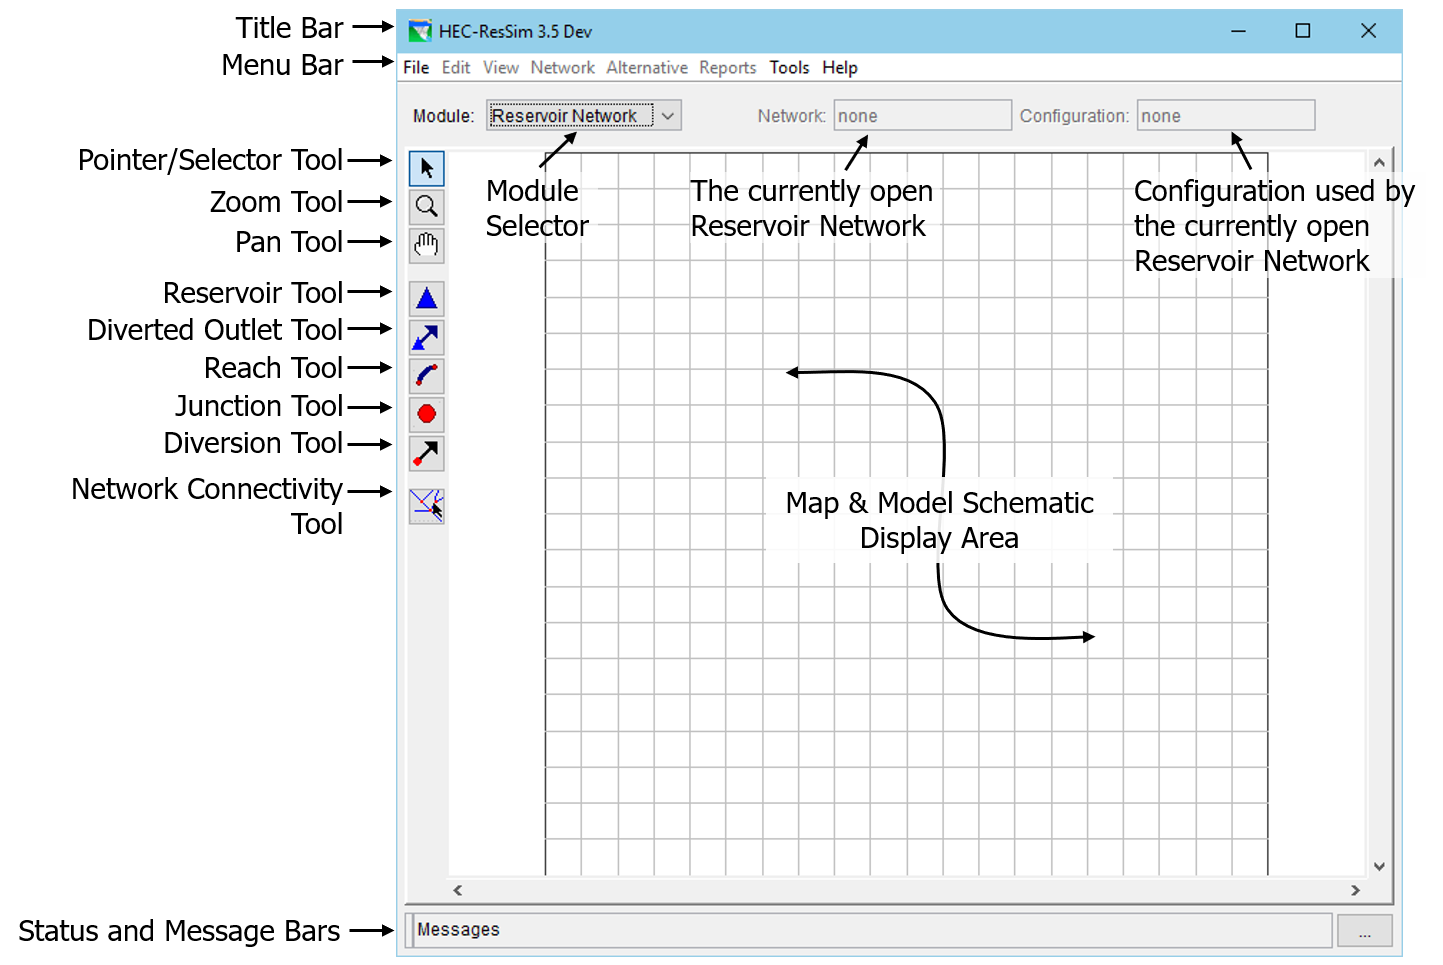Click the vertical scrollbar up arrow

pos(1379,162)
